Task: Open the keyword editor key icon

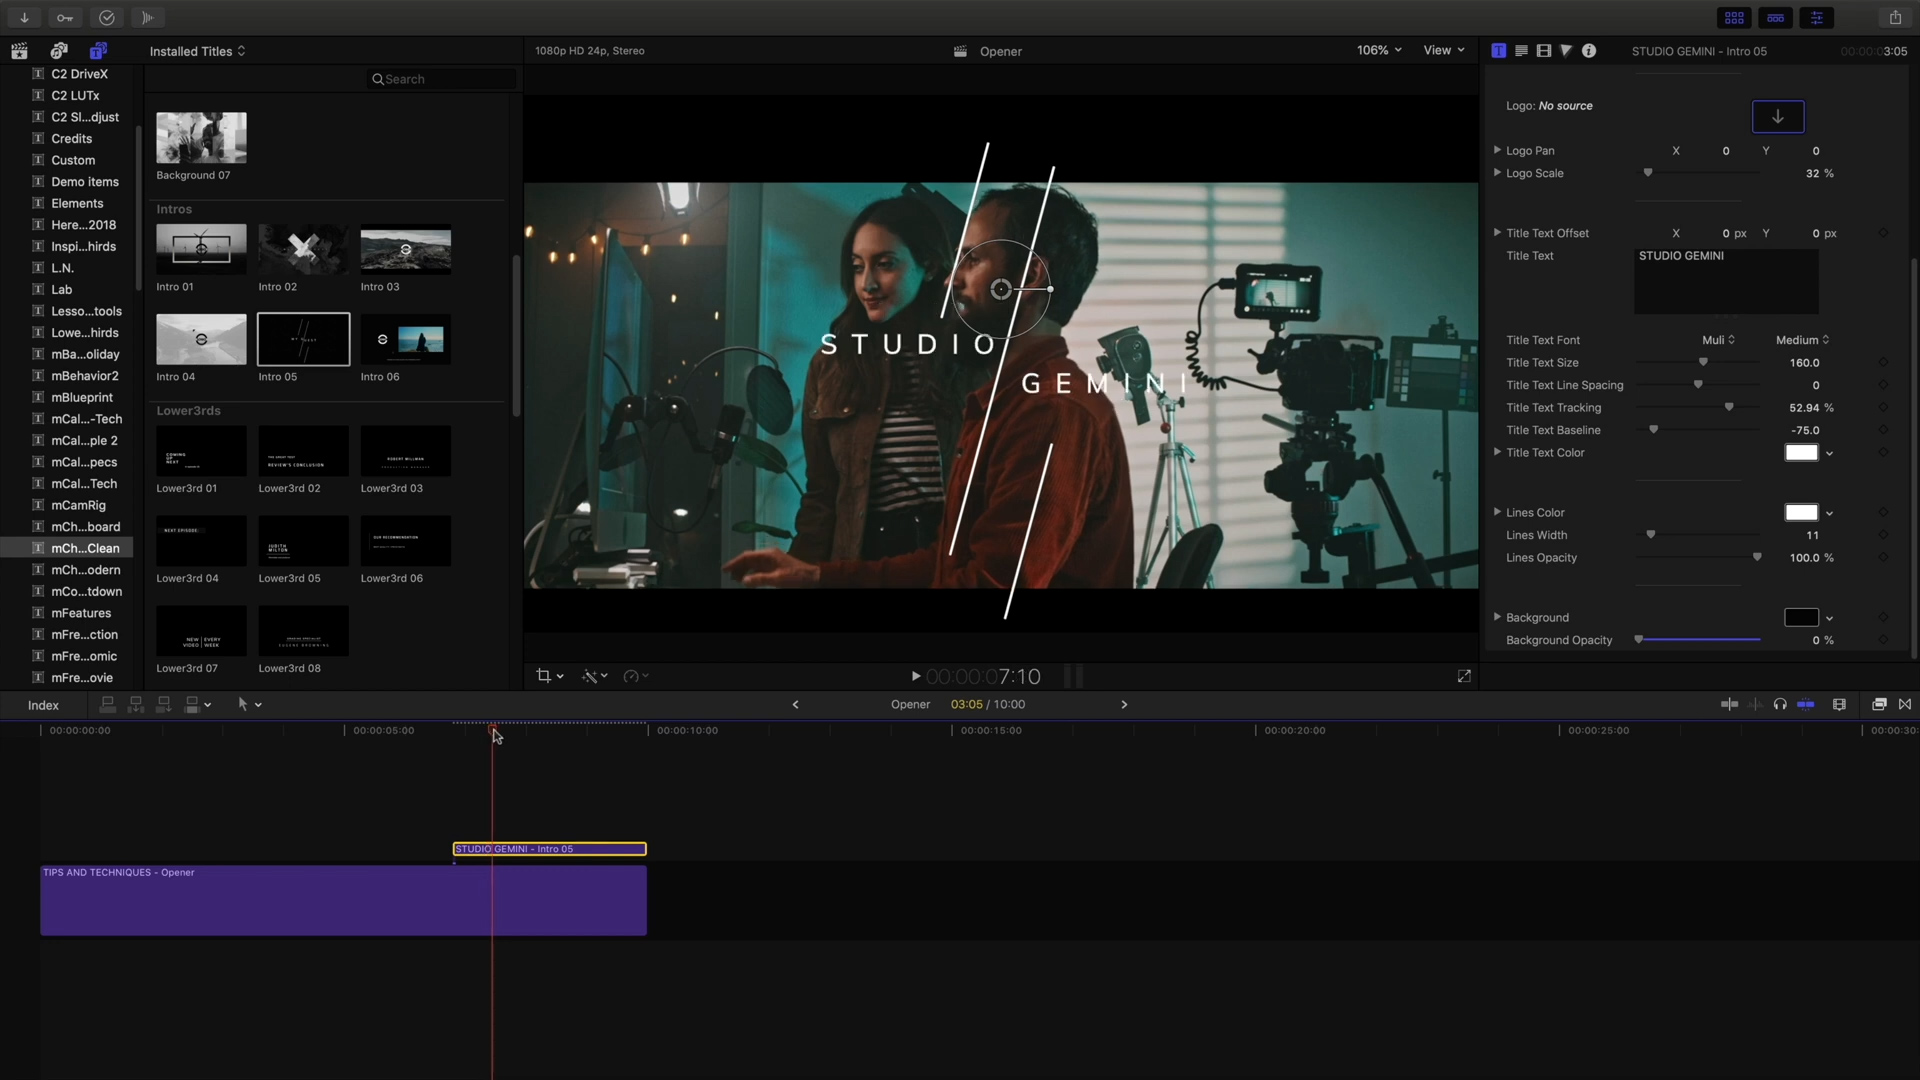Action: click(x=65, y=18)
